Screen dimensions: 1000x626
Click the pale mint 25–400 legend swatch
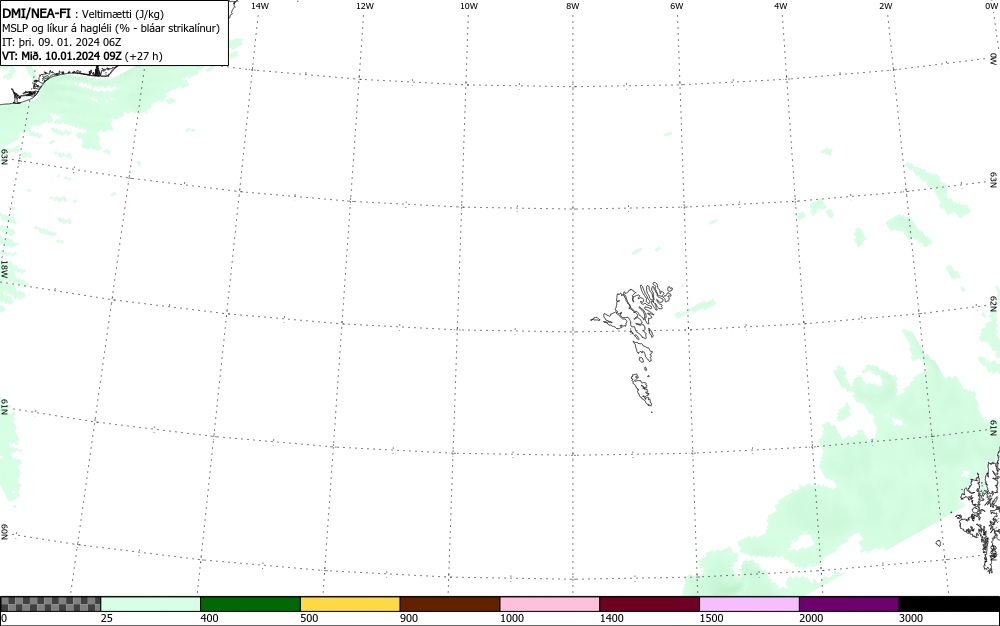pyautogui.click(x=151, y=604)
